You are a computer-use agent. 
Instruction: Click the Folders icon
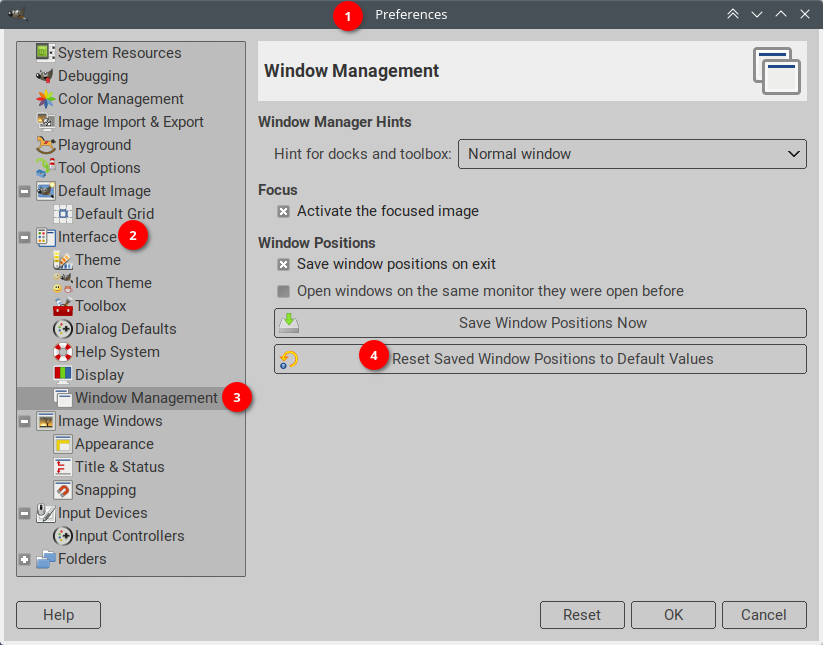[45, 559]
